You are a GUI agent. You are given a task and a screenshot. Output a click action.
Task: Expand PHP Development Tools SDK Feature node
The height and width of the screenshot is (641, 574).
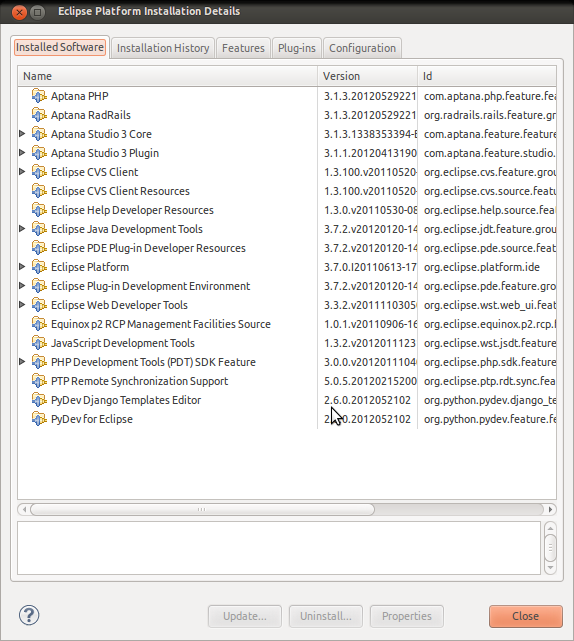(22, 361)
